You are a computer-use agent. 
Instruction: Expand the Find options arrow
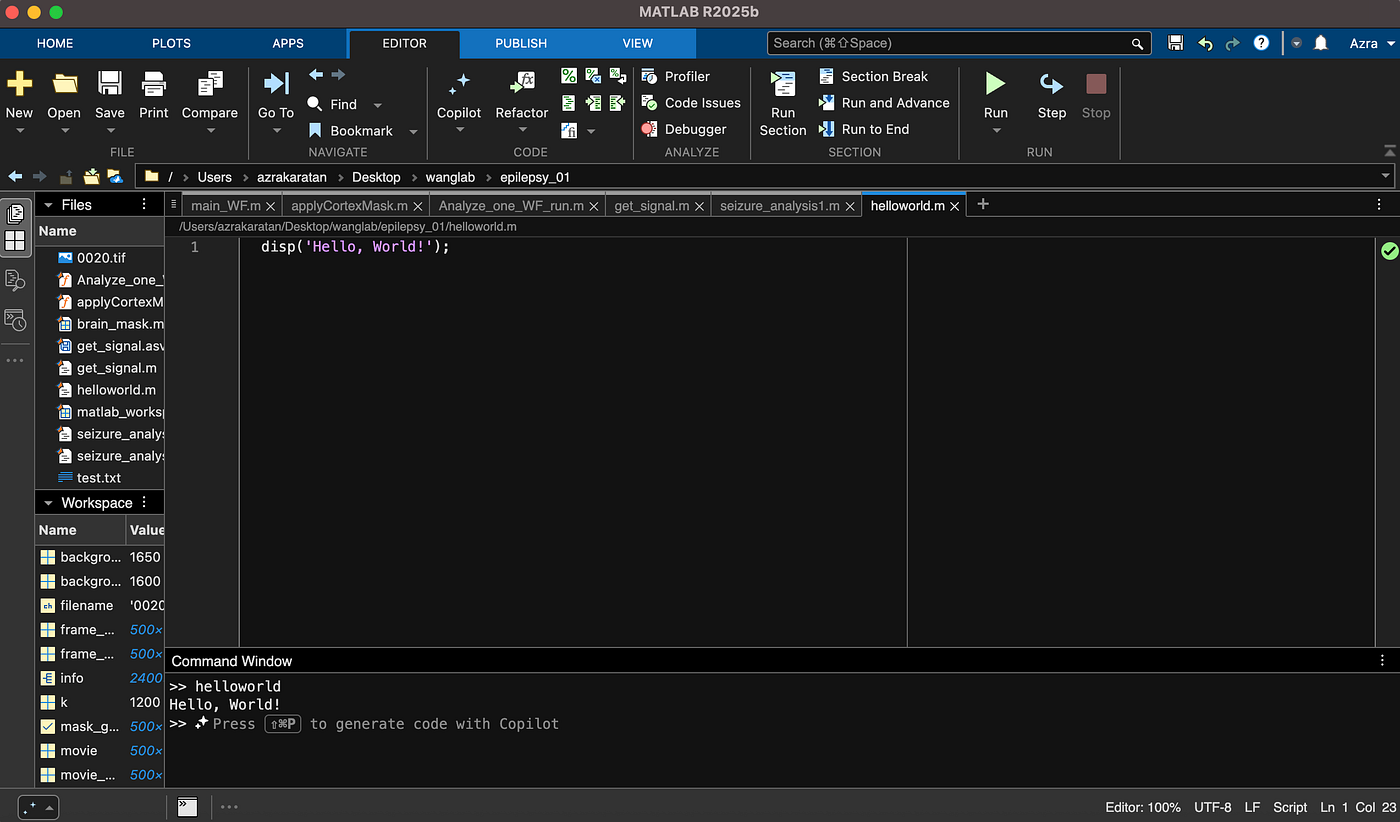coord(378,105)
